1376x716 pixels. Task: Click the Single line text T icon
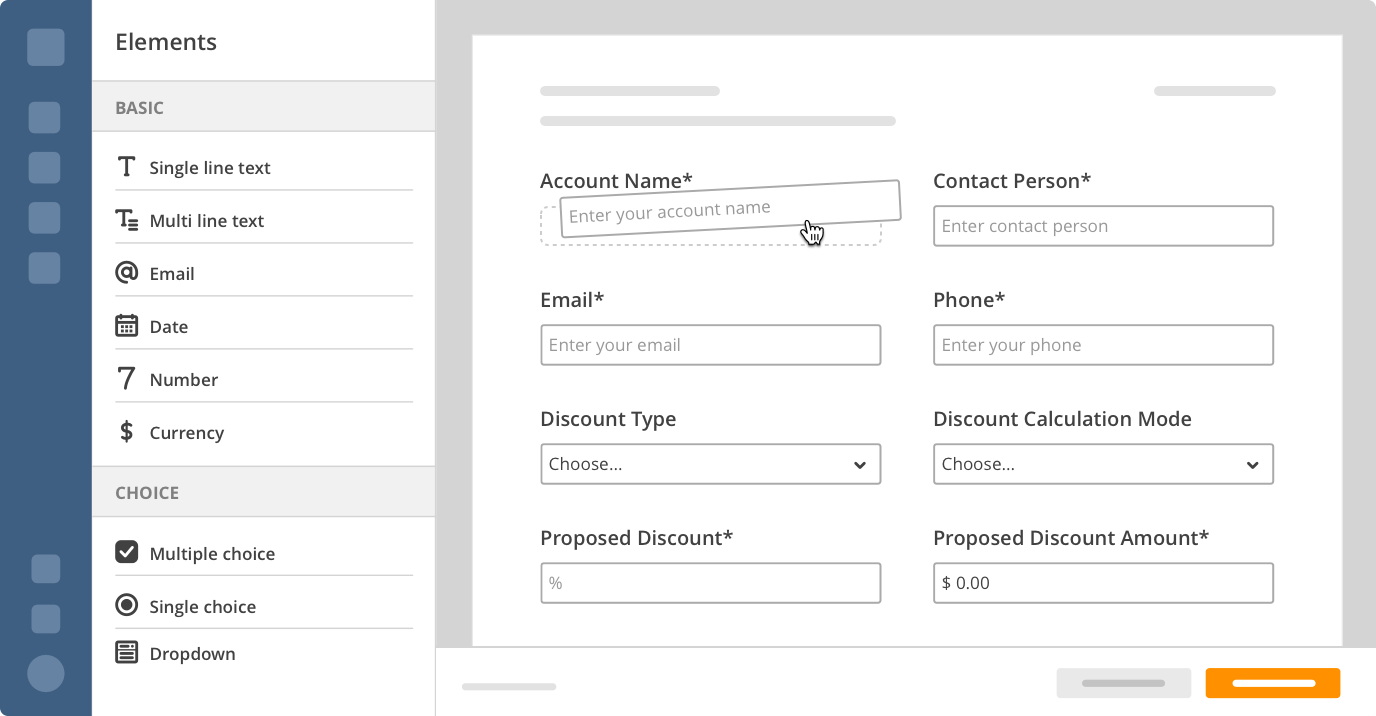tap(126, 167)
